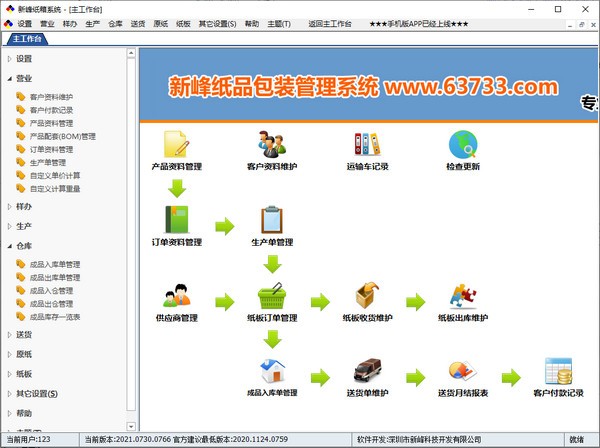Open the 原纸 menu in menu bar
The height and width of the screenshot is (448, 600).
(161, 24)
